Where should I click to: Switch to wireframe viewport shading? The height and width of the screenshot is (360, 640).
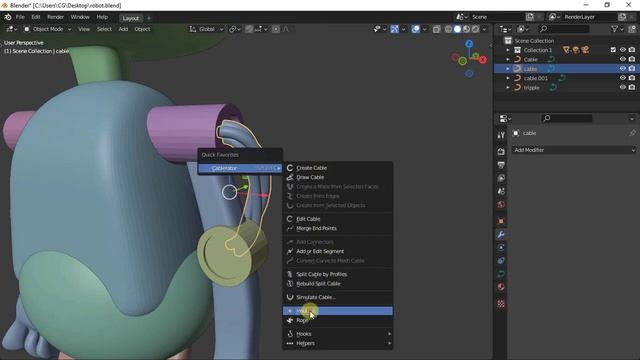coord(448,29)
